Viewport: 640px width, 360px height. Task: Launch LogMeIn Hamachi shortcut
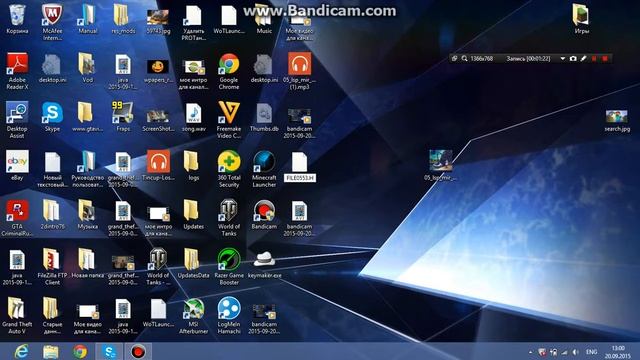point(229,316)
